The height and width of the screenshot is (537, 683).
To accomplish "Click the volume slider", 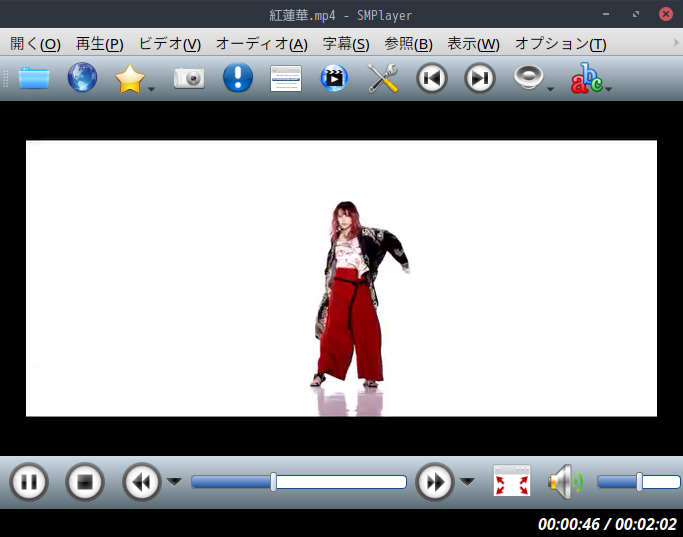I will point(639,482).
